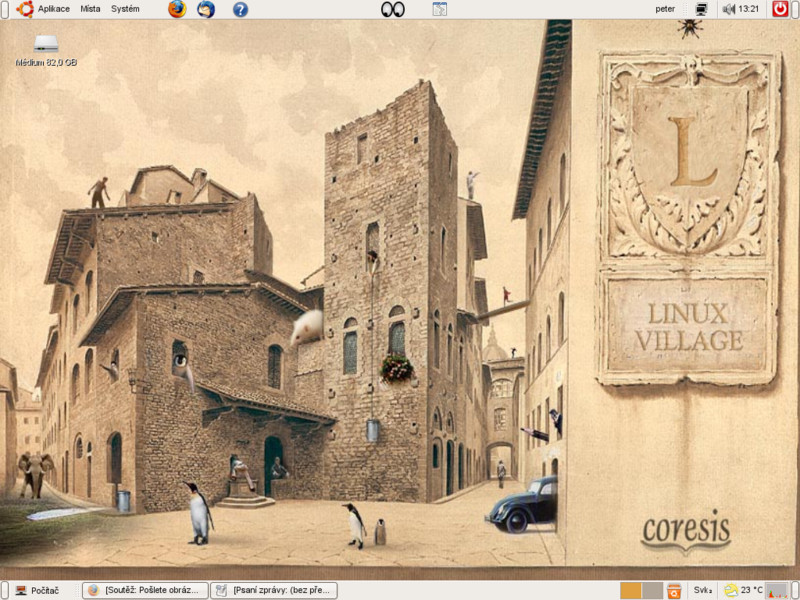Viewport: 800px width, 600px height.
Task: Switch to the Psaní zprávy window
Action: [274, 590]
